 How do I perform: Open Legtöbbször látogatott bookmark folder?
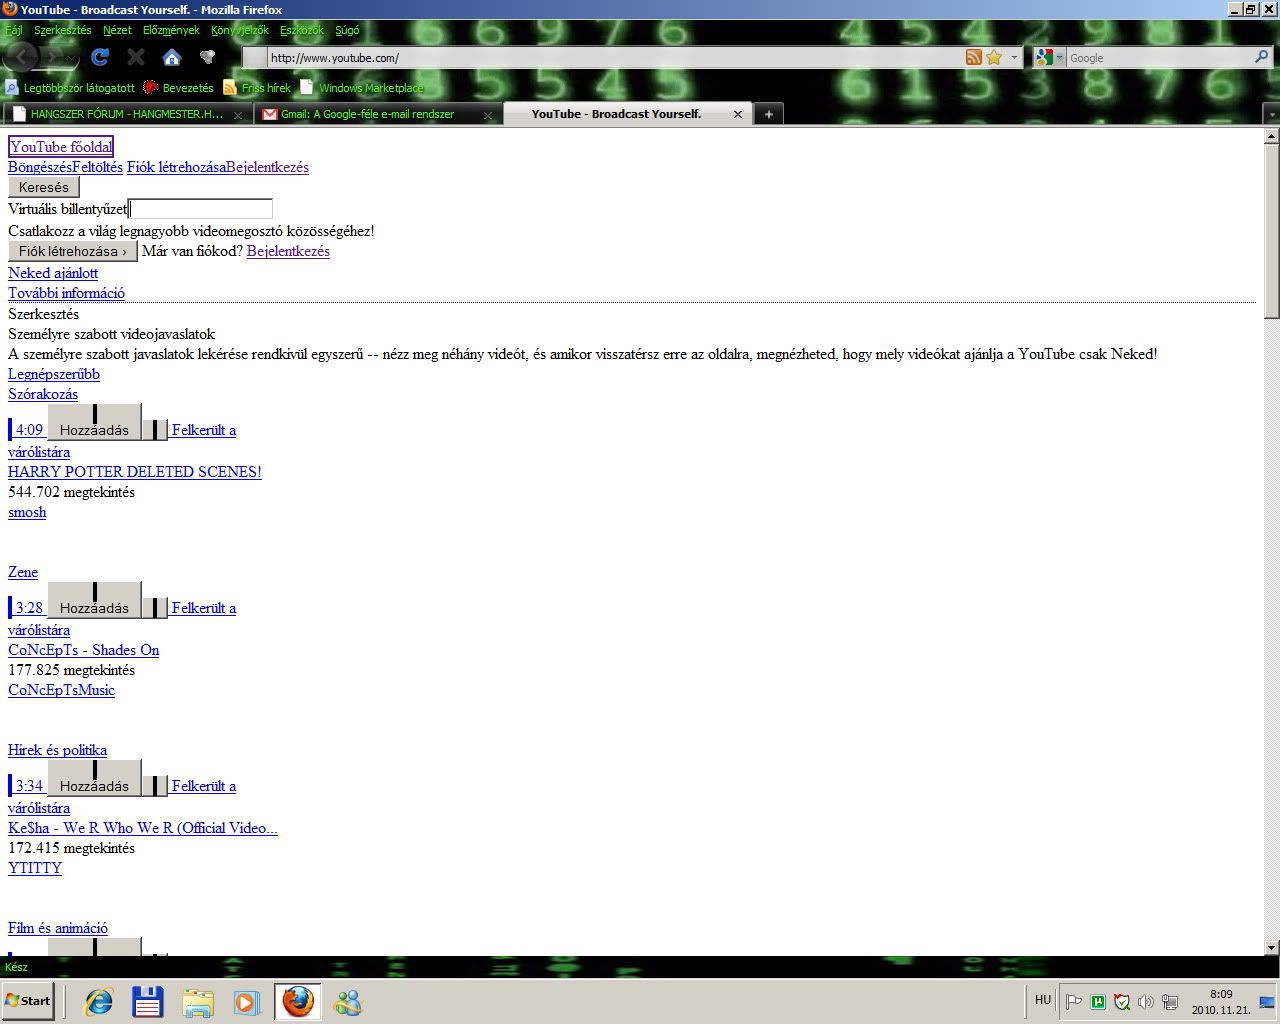[x=70, y=88]
